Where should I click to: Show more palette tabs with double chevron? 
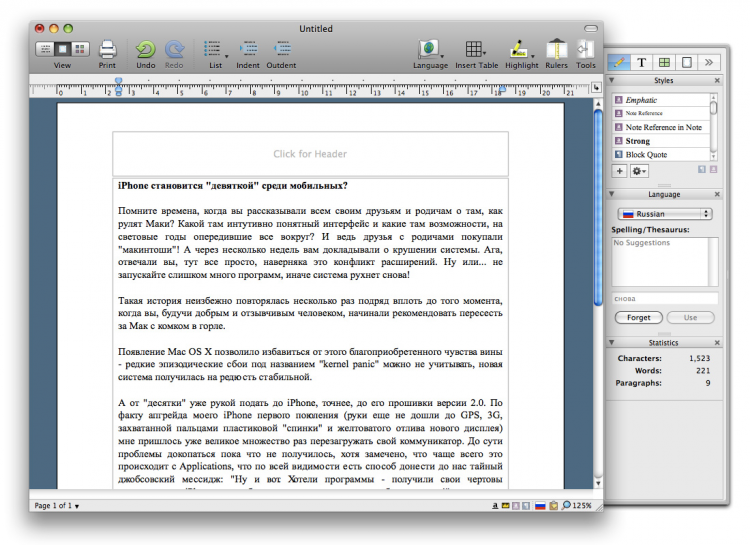[709, 62]
